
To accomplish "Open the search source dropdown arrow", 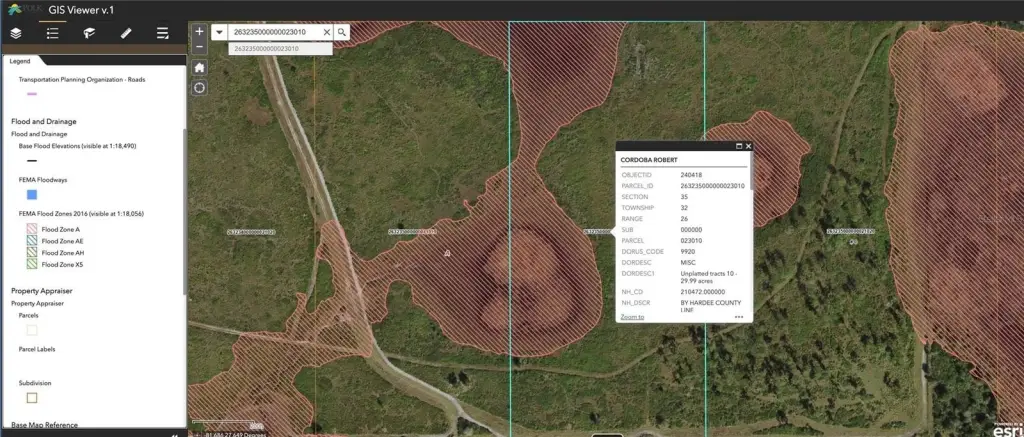I will [x=219, y=32].
